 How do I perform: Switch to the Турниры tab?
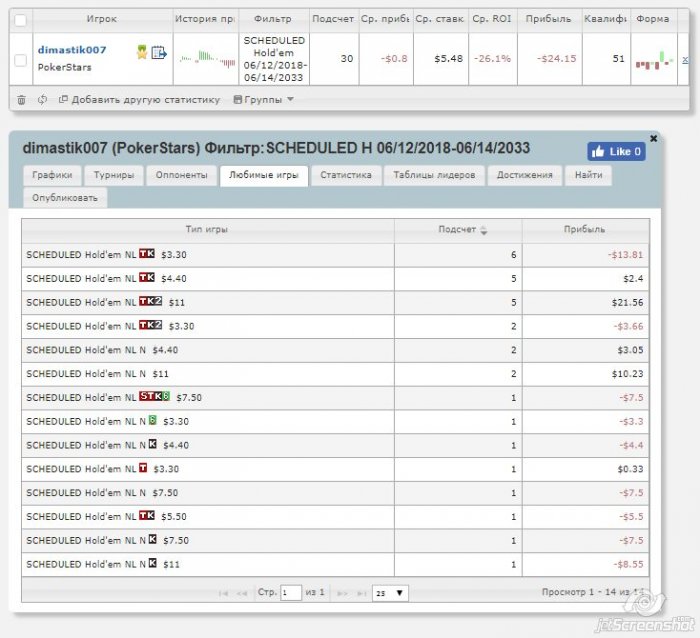click(114, 175)
